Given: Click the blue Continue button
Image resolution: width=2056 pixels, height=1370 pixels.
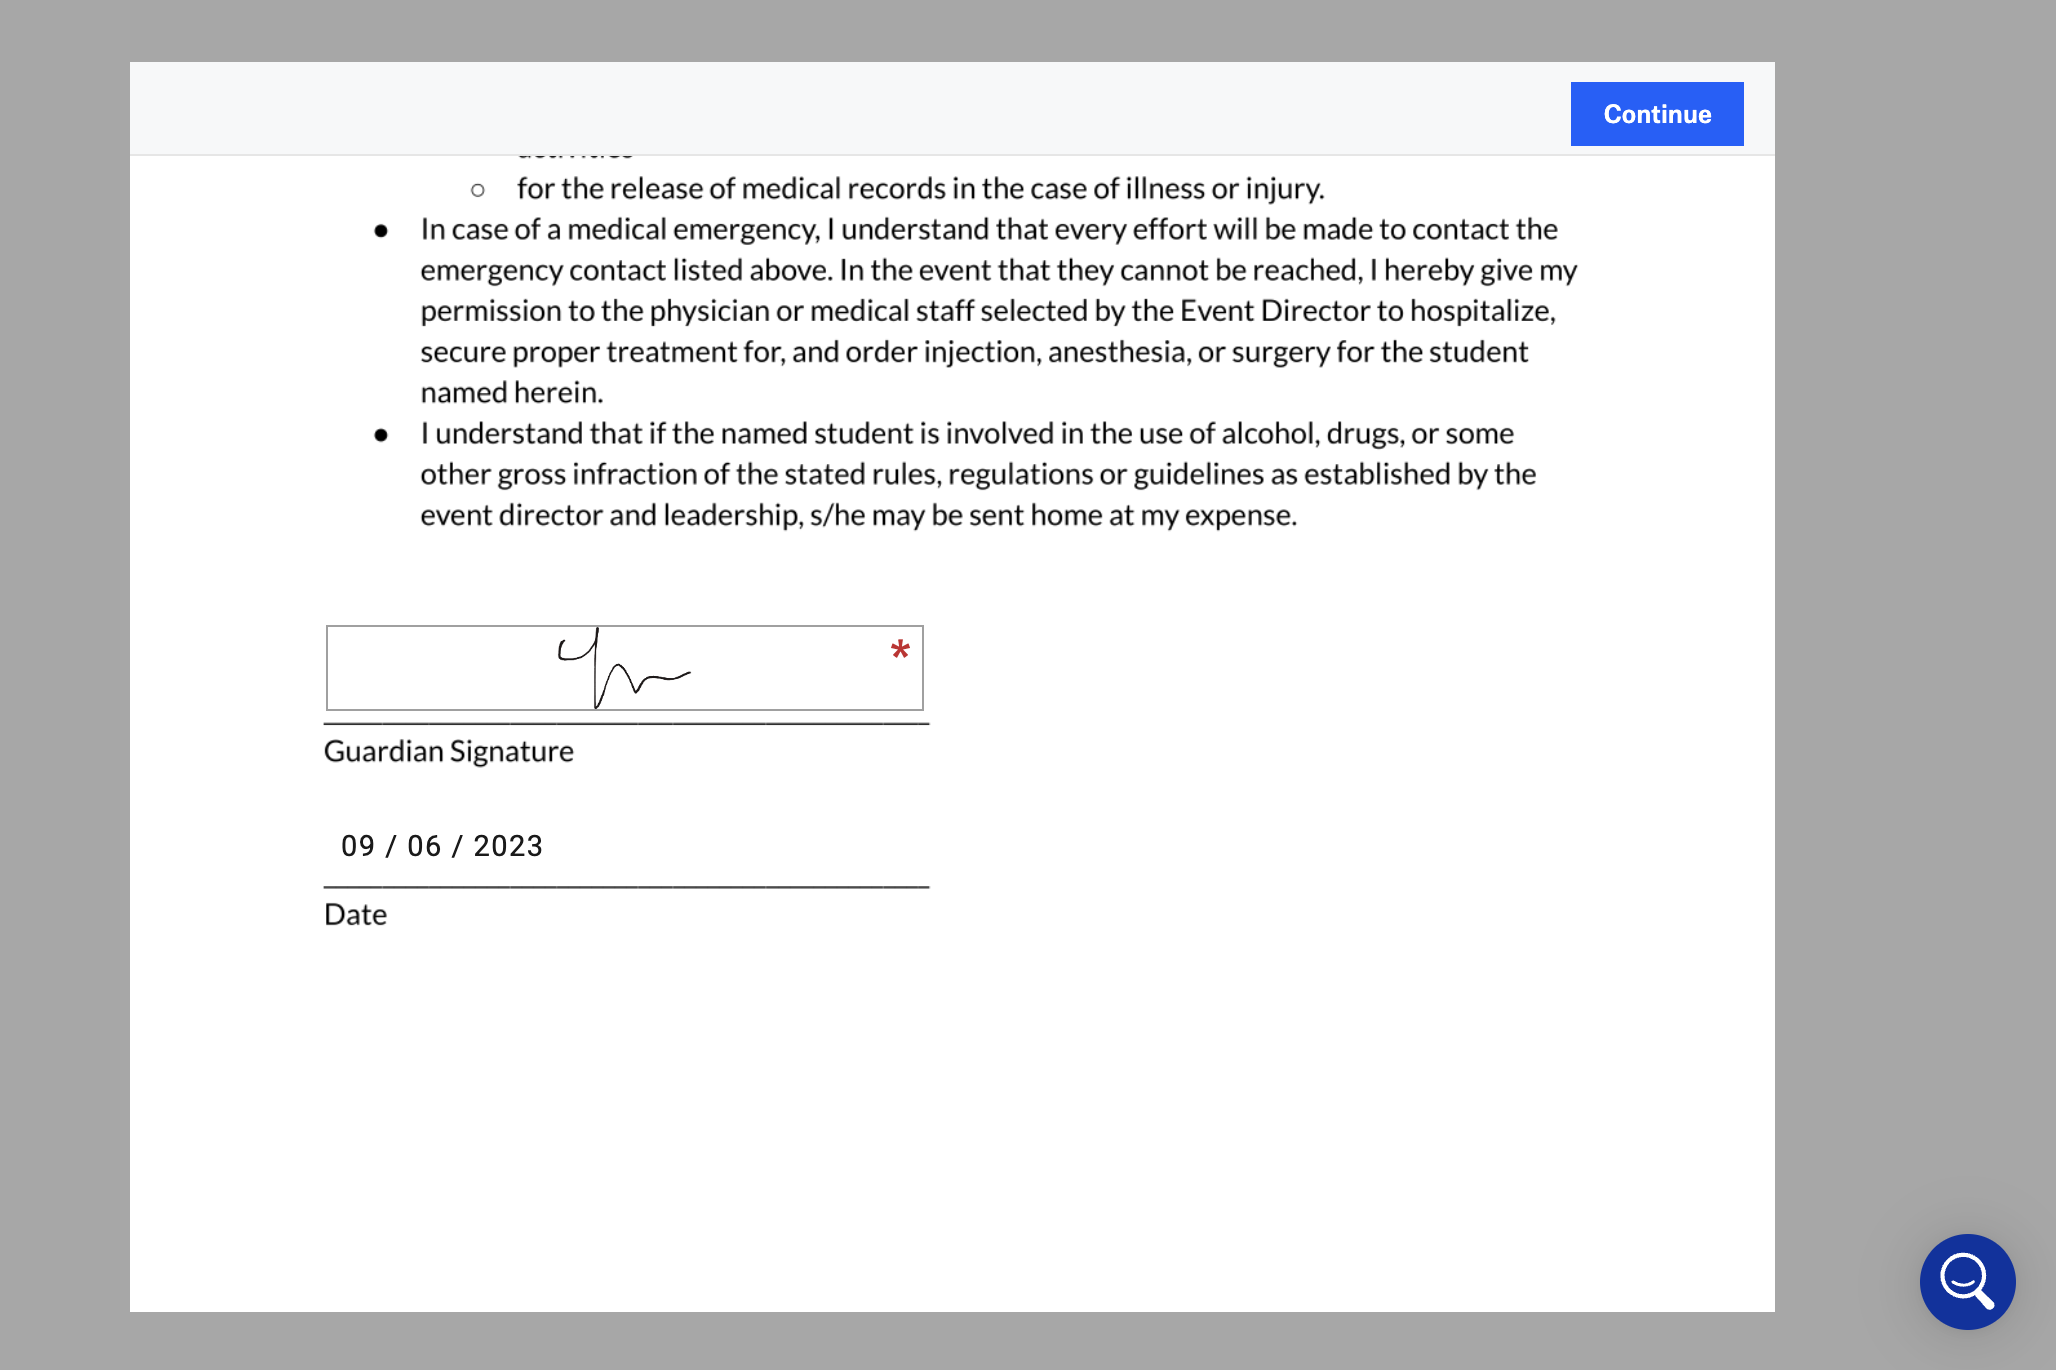Looking at the screenshot, I should [x=1657, y=114].
